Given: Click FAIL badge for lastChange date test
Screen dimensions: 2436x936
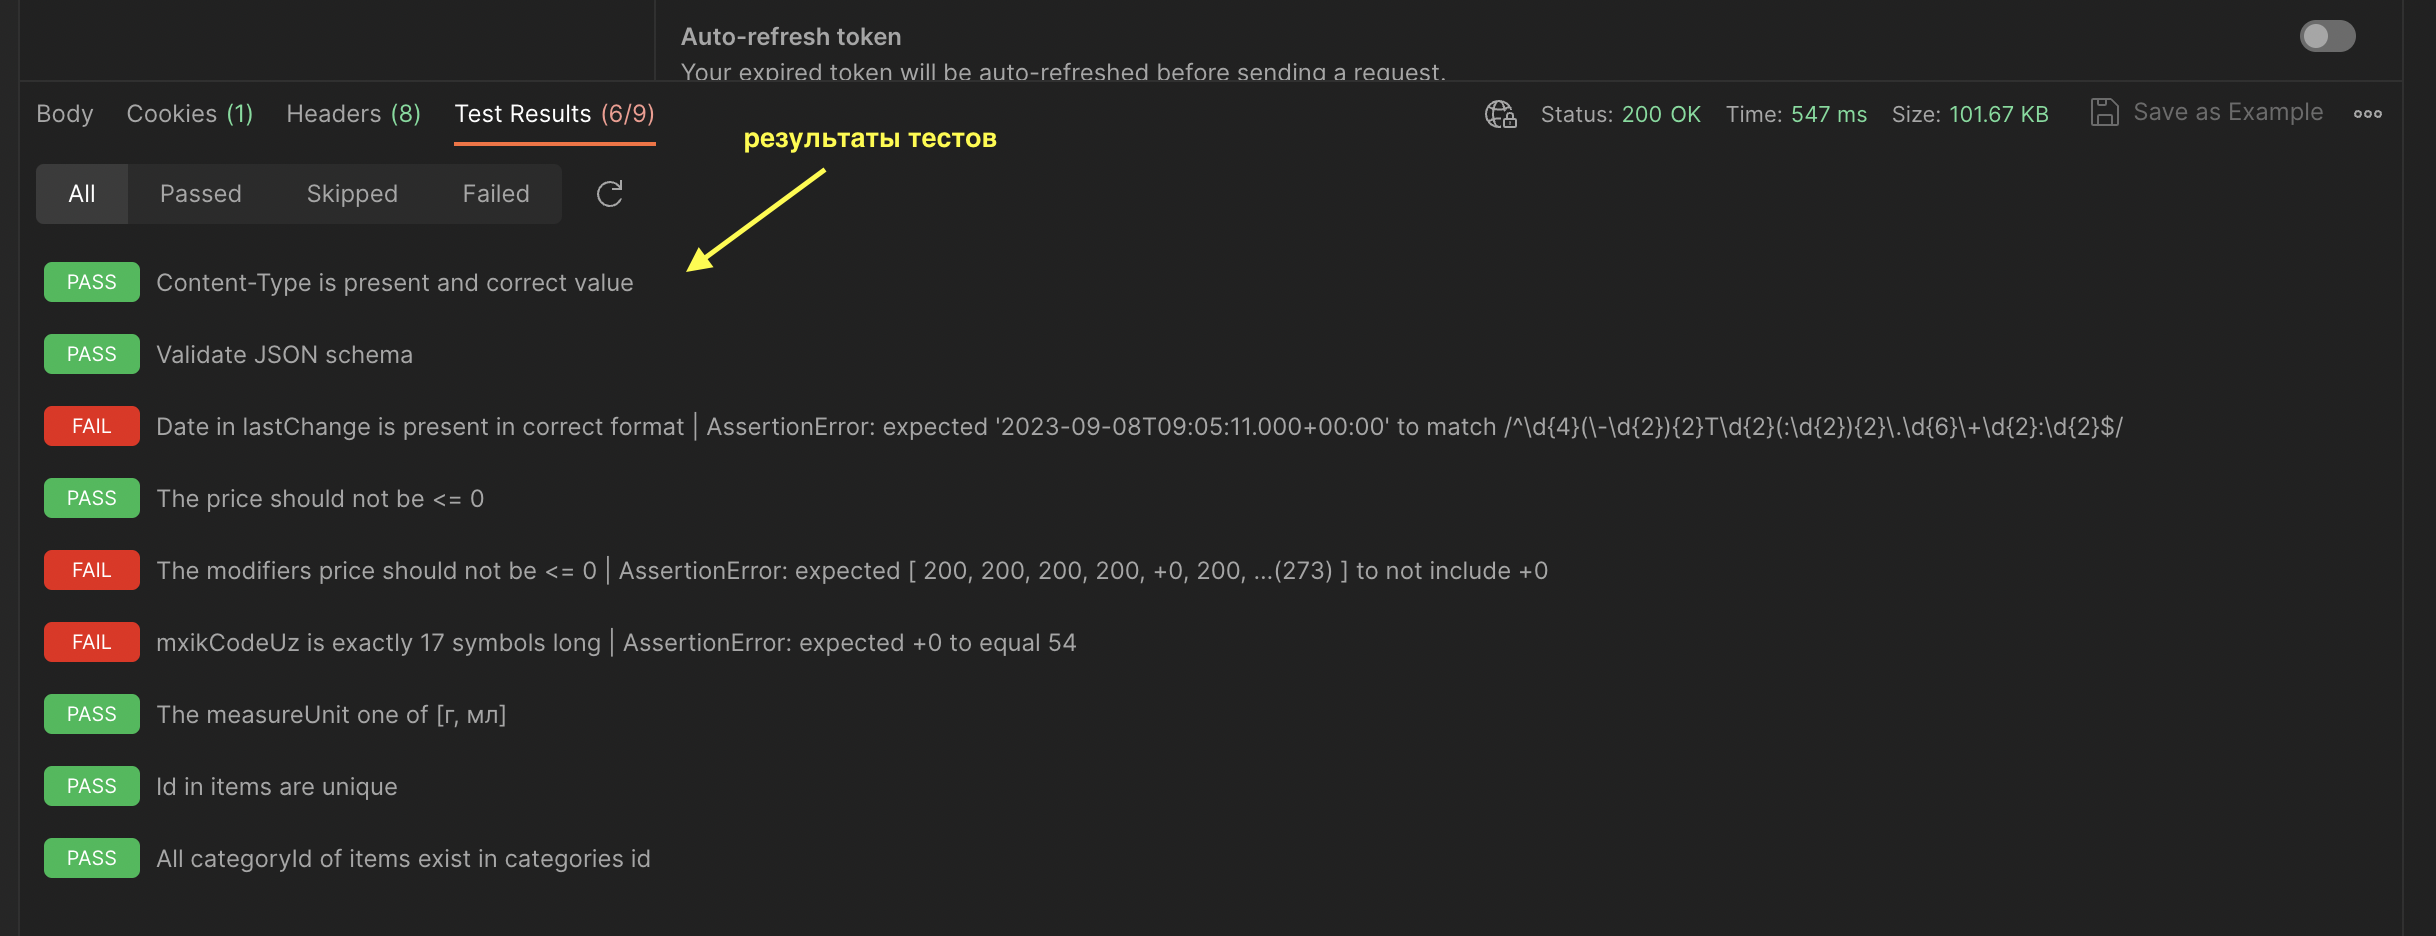Looking at the screenshot, I should click(92, 426).
